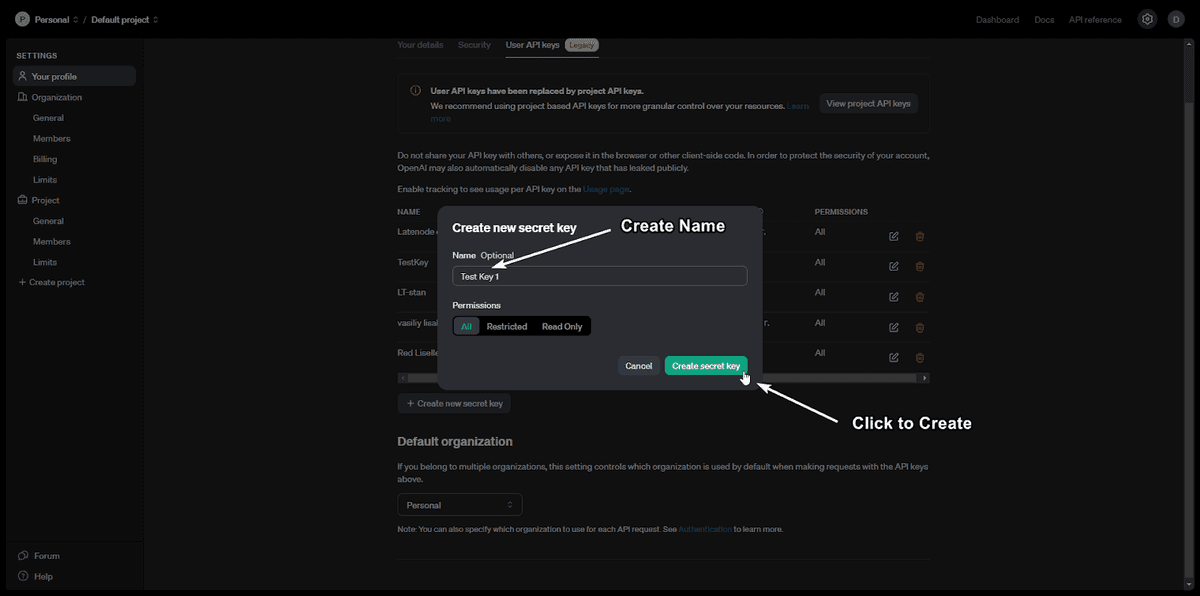Cancel the new secret key dialog
Viewport: 1200px width, 596px height.
[638, 366]
